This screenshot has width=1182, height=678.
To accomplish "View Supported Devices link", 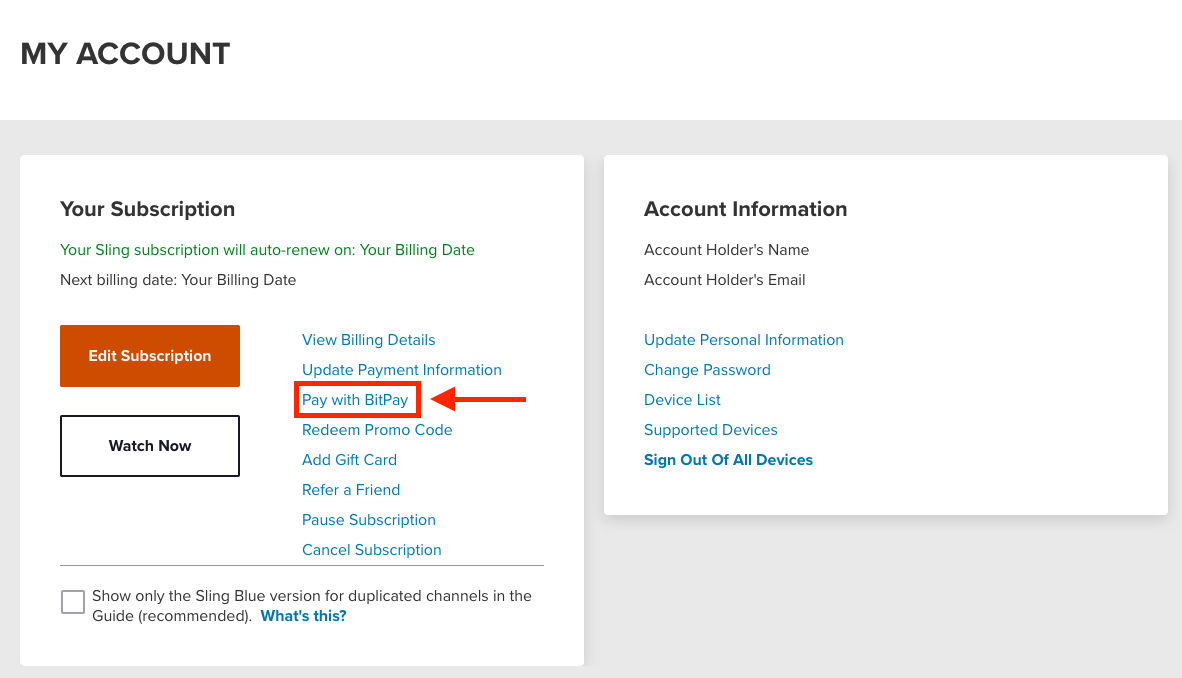I will (x=711, y=430).
